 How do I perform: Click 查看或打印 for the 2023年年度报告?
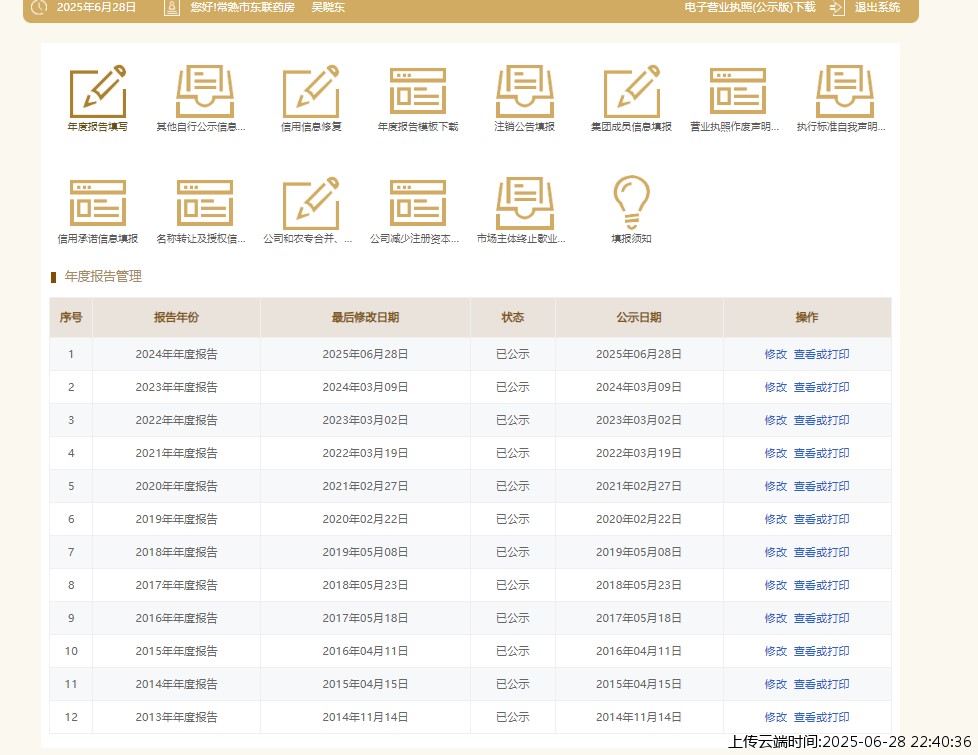(x=821, y=387)
